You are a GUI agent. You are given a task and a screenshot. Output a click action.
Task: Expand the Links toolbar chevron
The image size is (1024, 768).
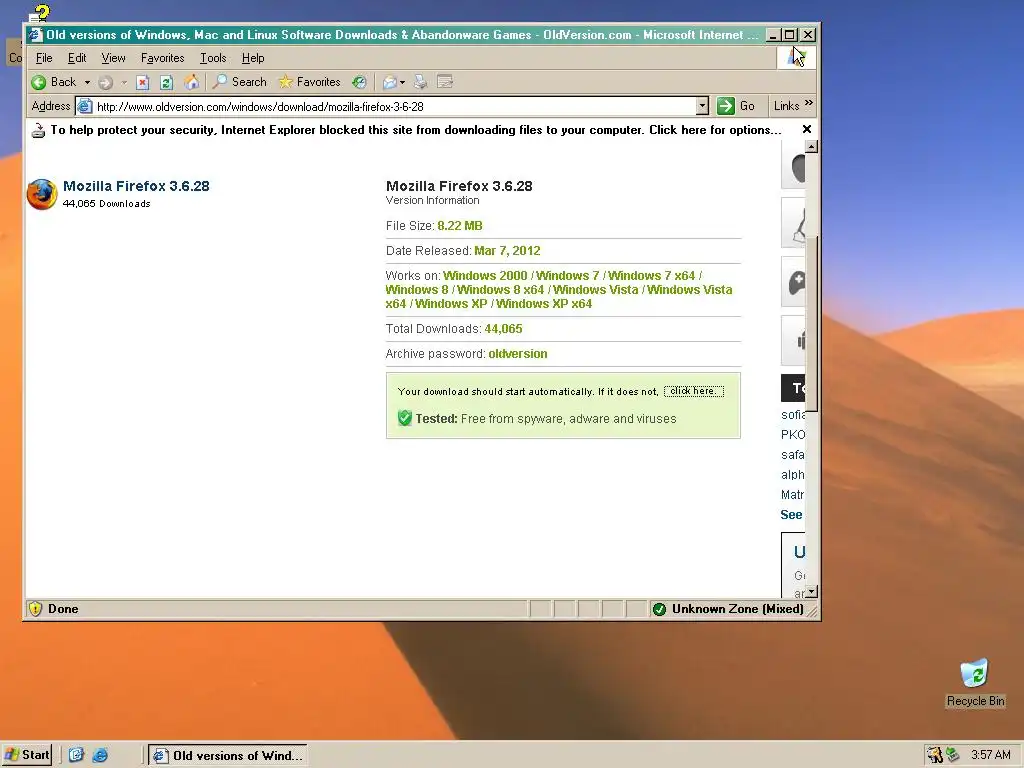click(808, 104)
